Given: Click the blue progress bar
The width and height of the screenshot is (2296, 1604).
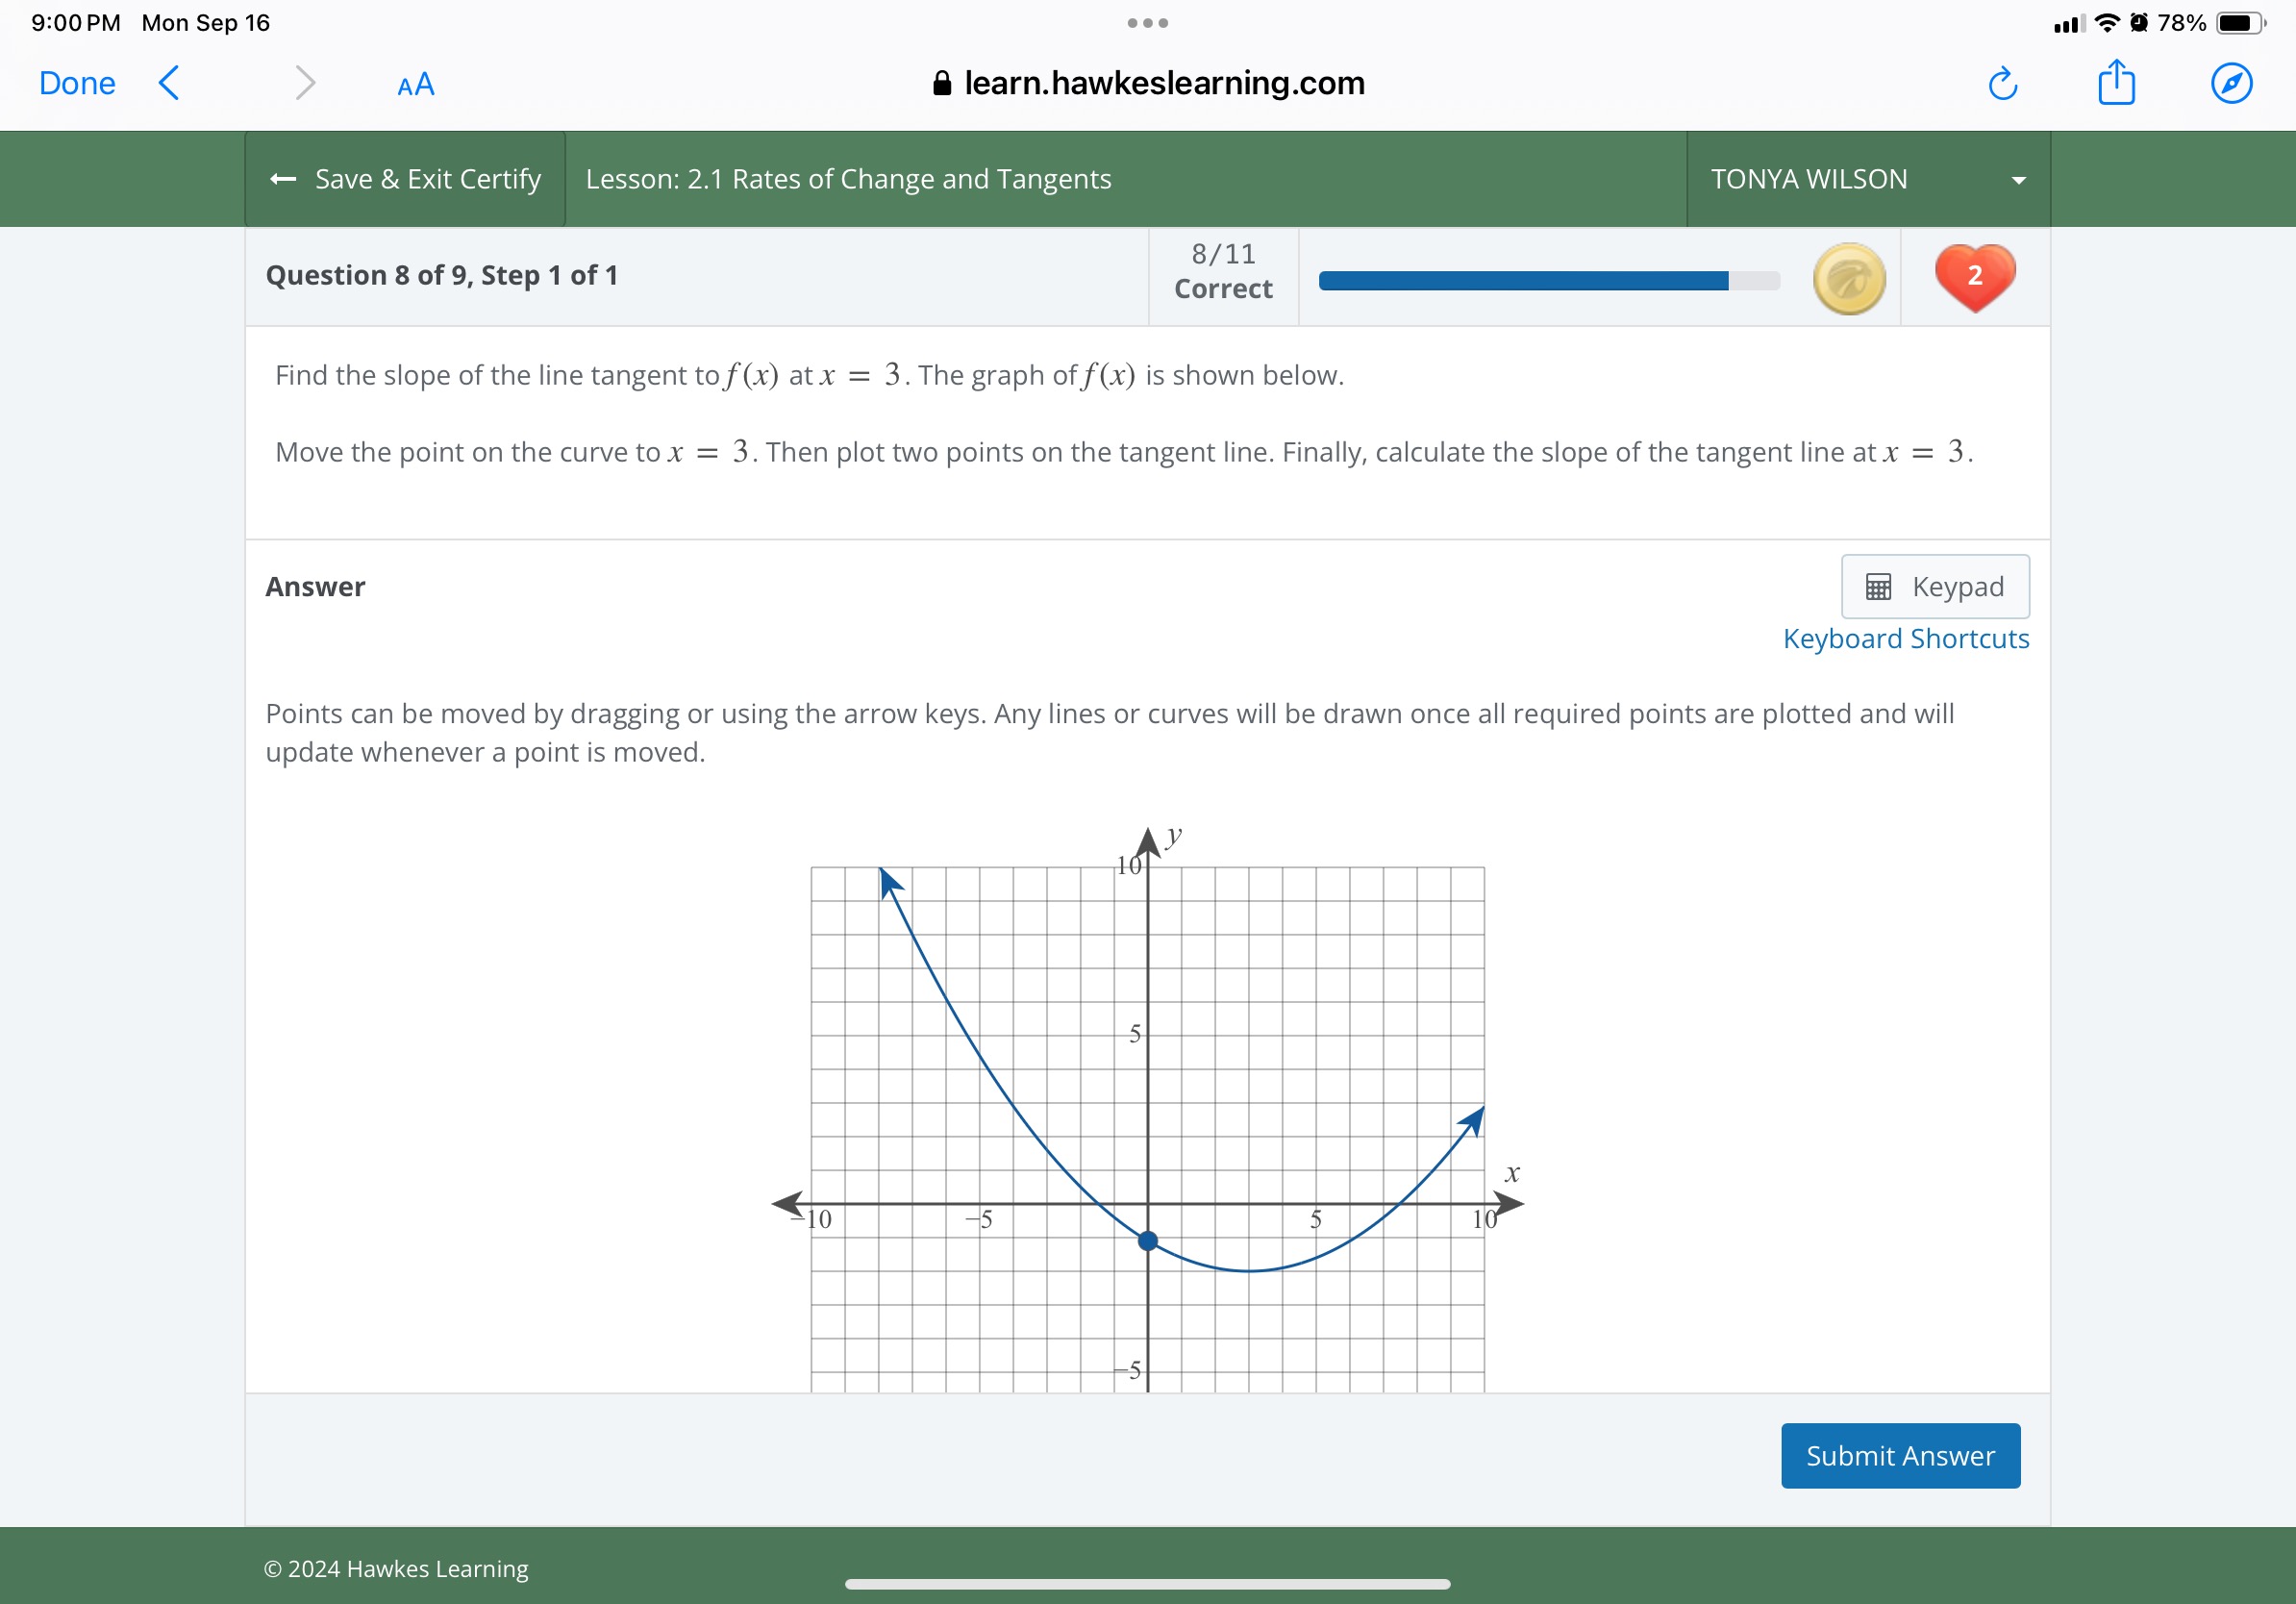Looking at the screenshot, I should tap(1549, 280).
